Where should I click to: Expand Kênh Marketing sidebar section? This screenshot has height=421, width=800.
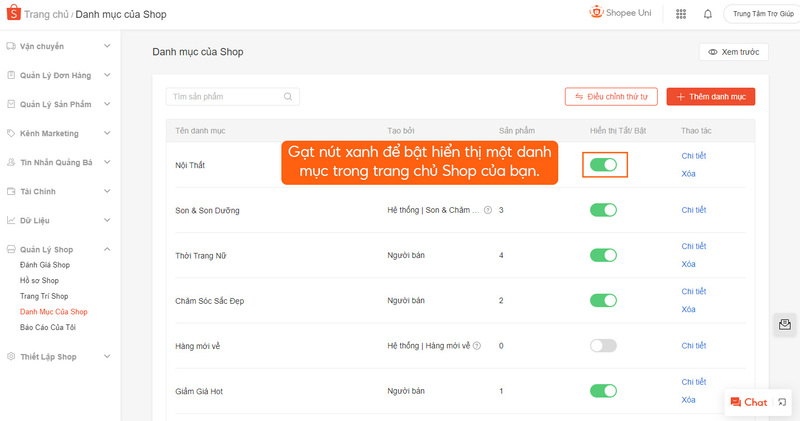(x=107, y=132)
